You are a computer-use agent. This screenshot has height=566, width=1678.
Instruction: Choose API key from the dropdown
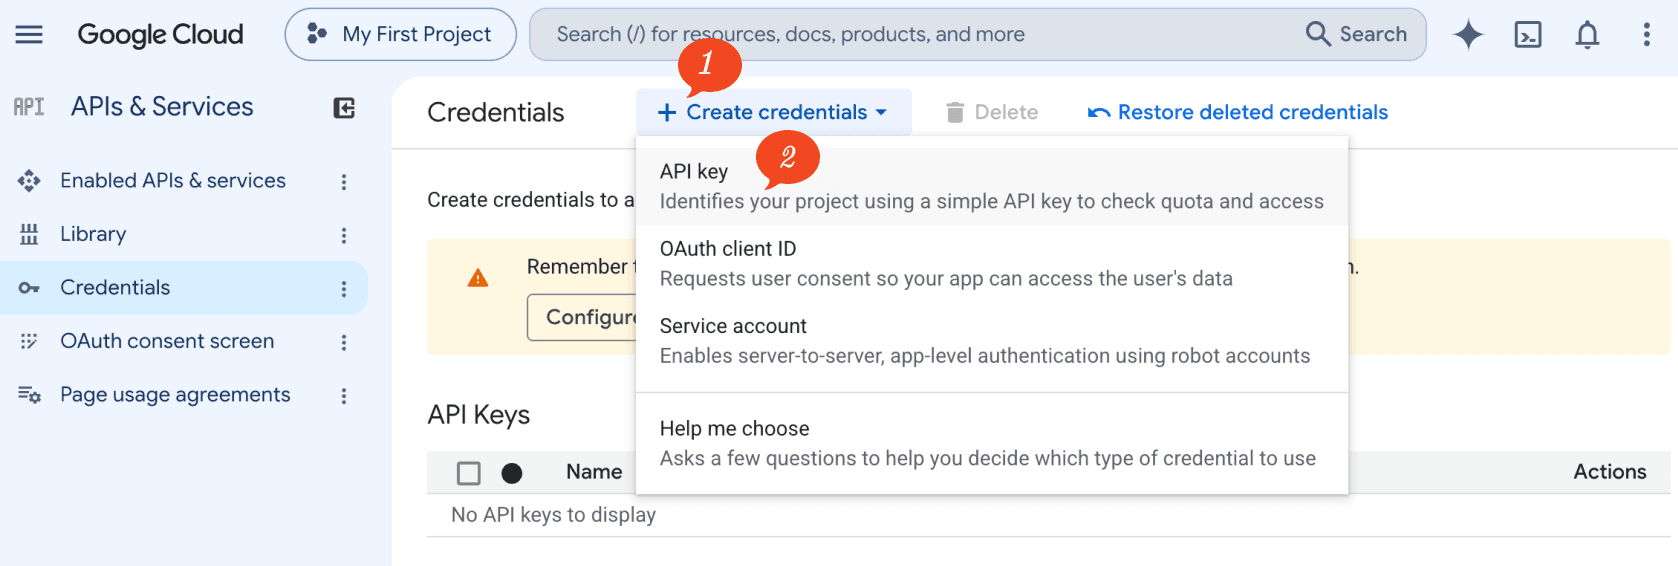992,186
